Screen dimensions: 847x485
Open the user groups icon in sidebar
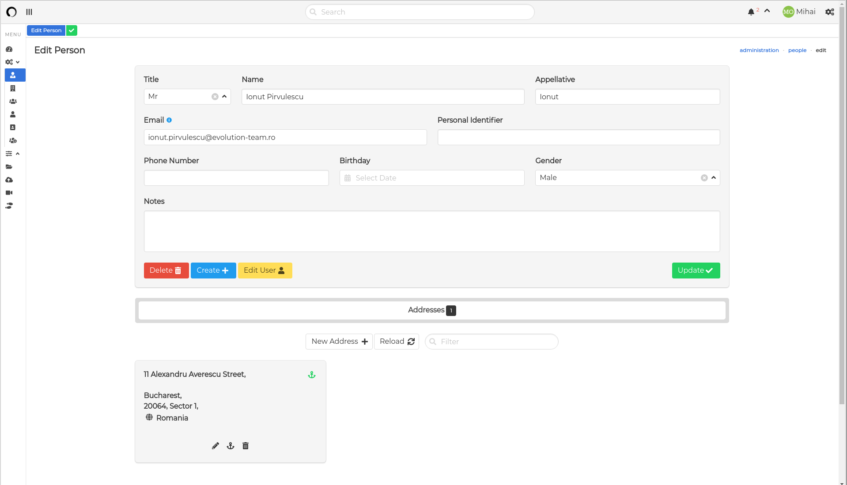pos(12,102)
